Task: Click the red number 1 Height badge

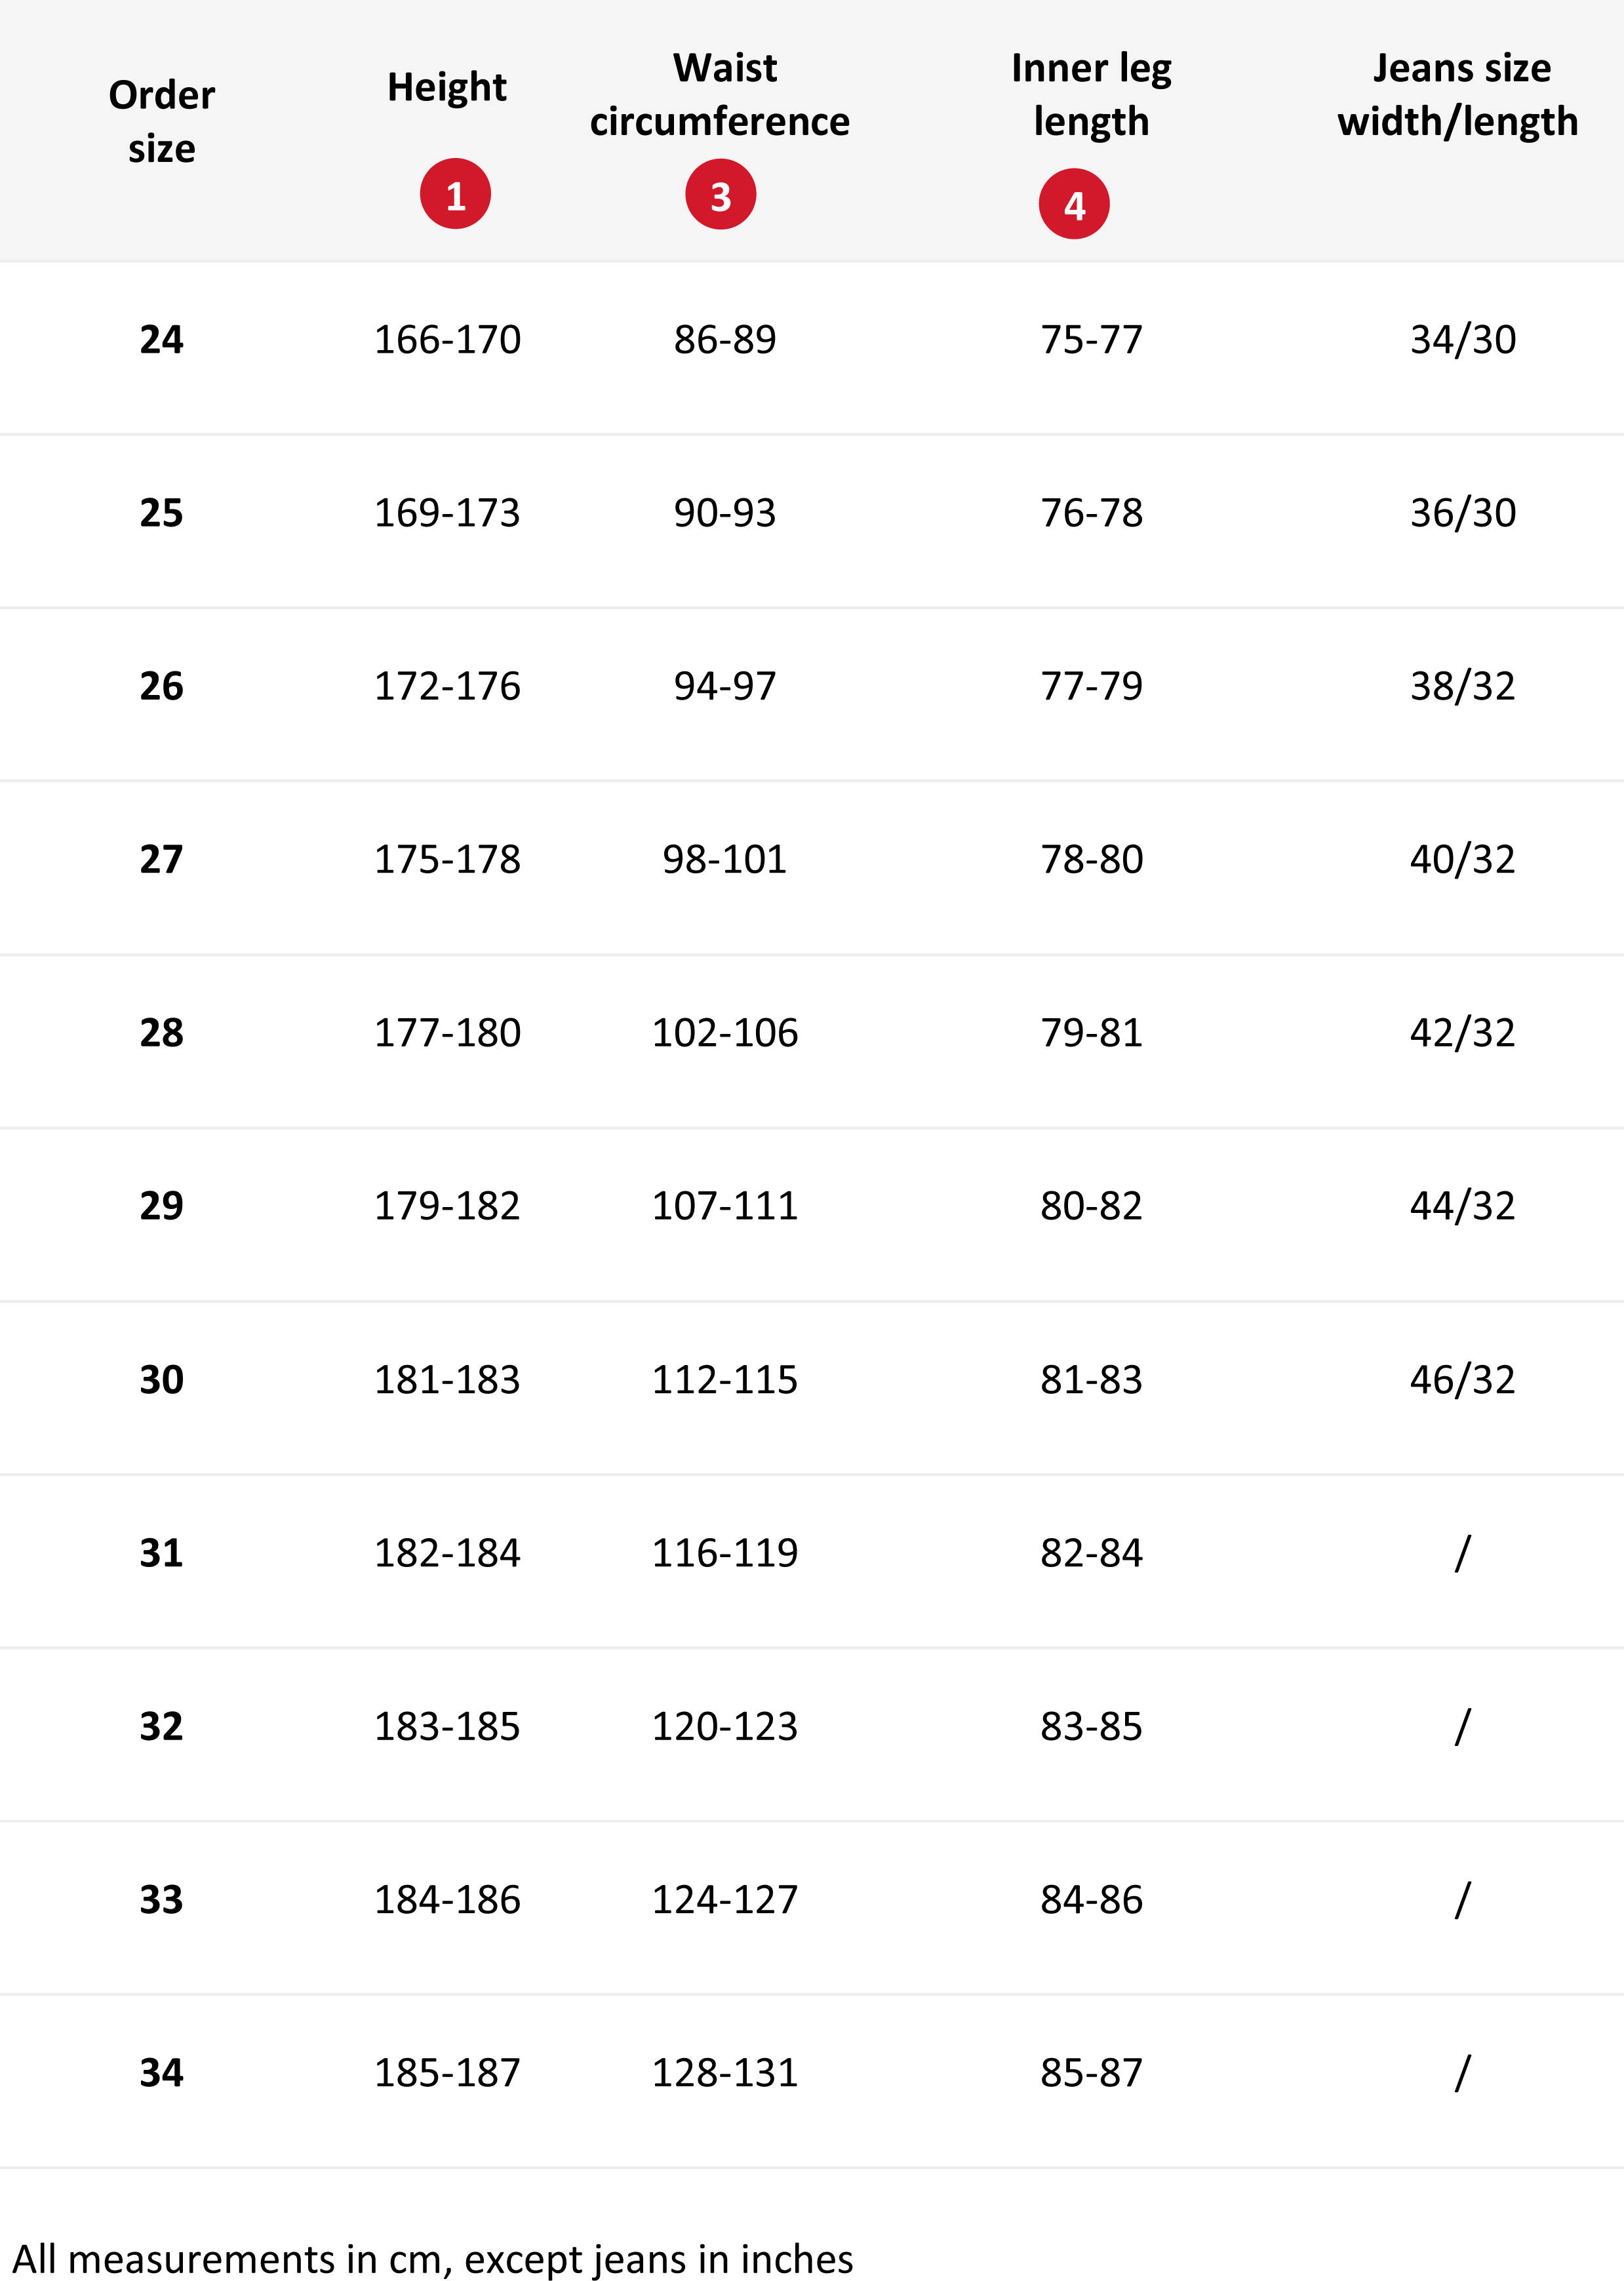Action: click(x=455, y=194)
